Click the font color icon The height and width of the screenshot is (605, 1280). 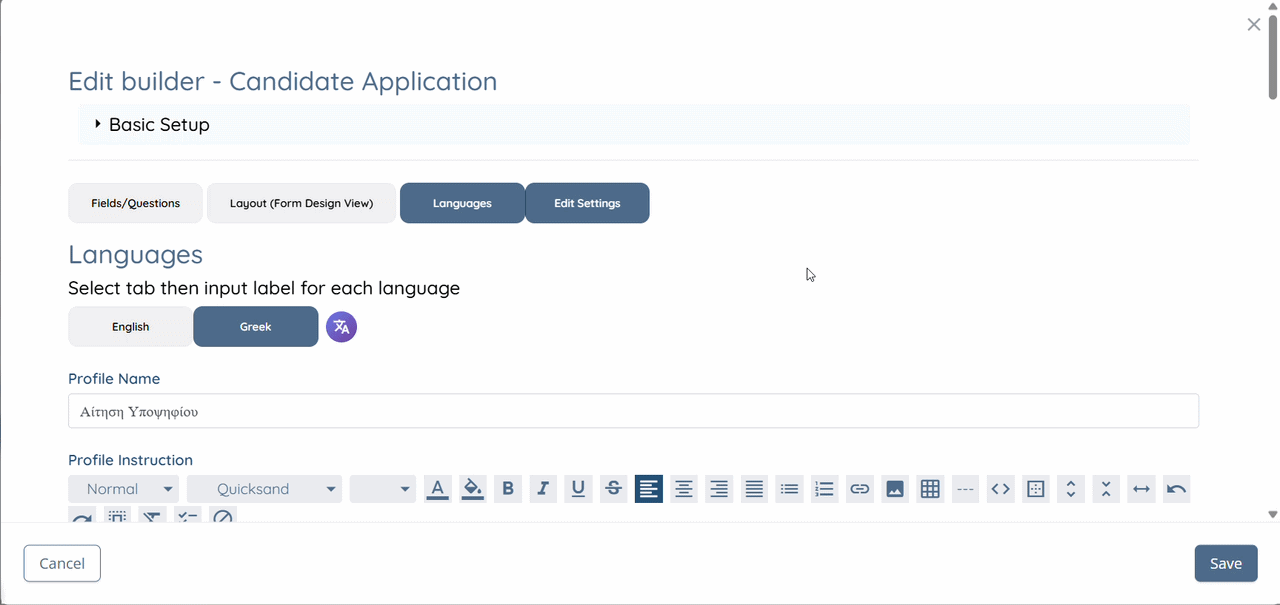coord(437,489)
